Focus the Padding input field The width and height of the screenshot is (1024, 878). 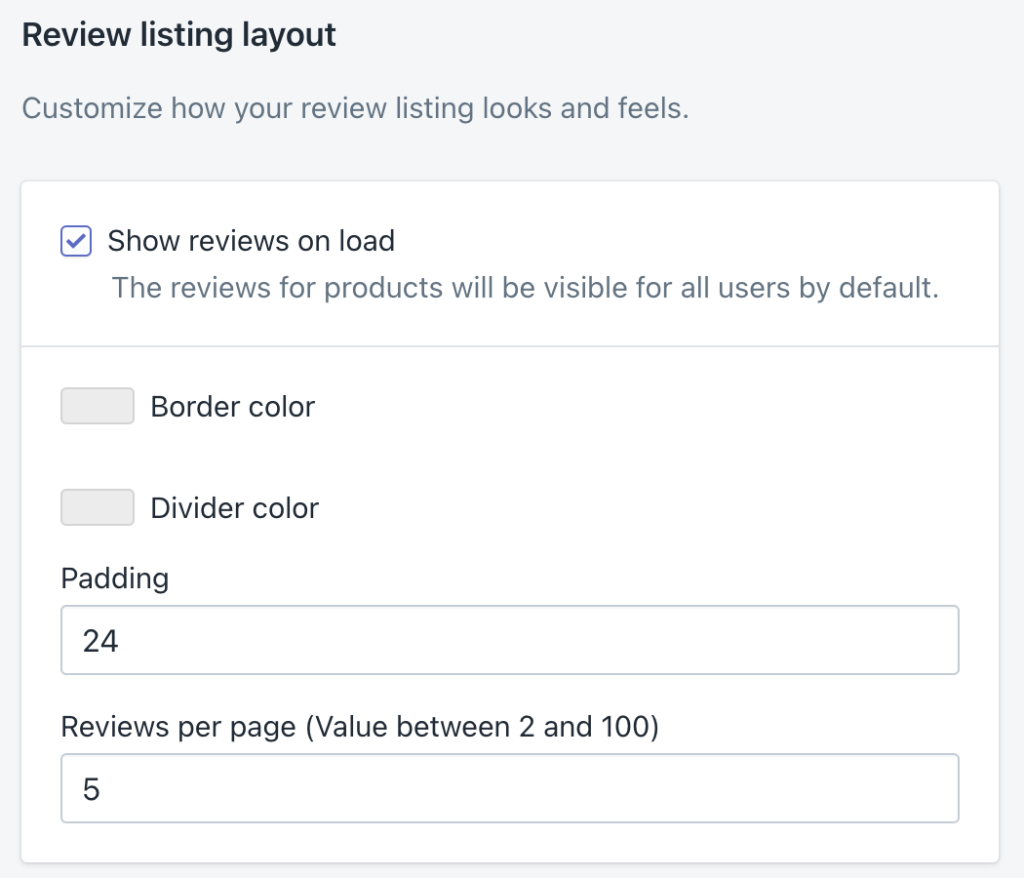[x=510, y=640]
